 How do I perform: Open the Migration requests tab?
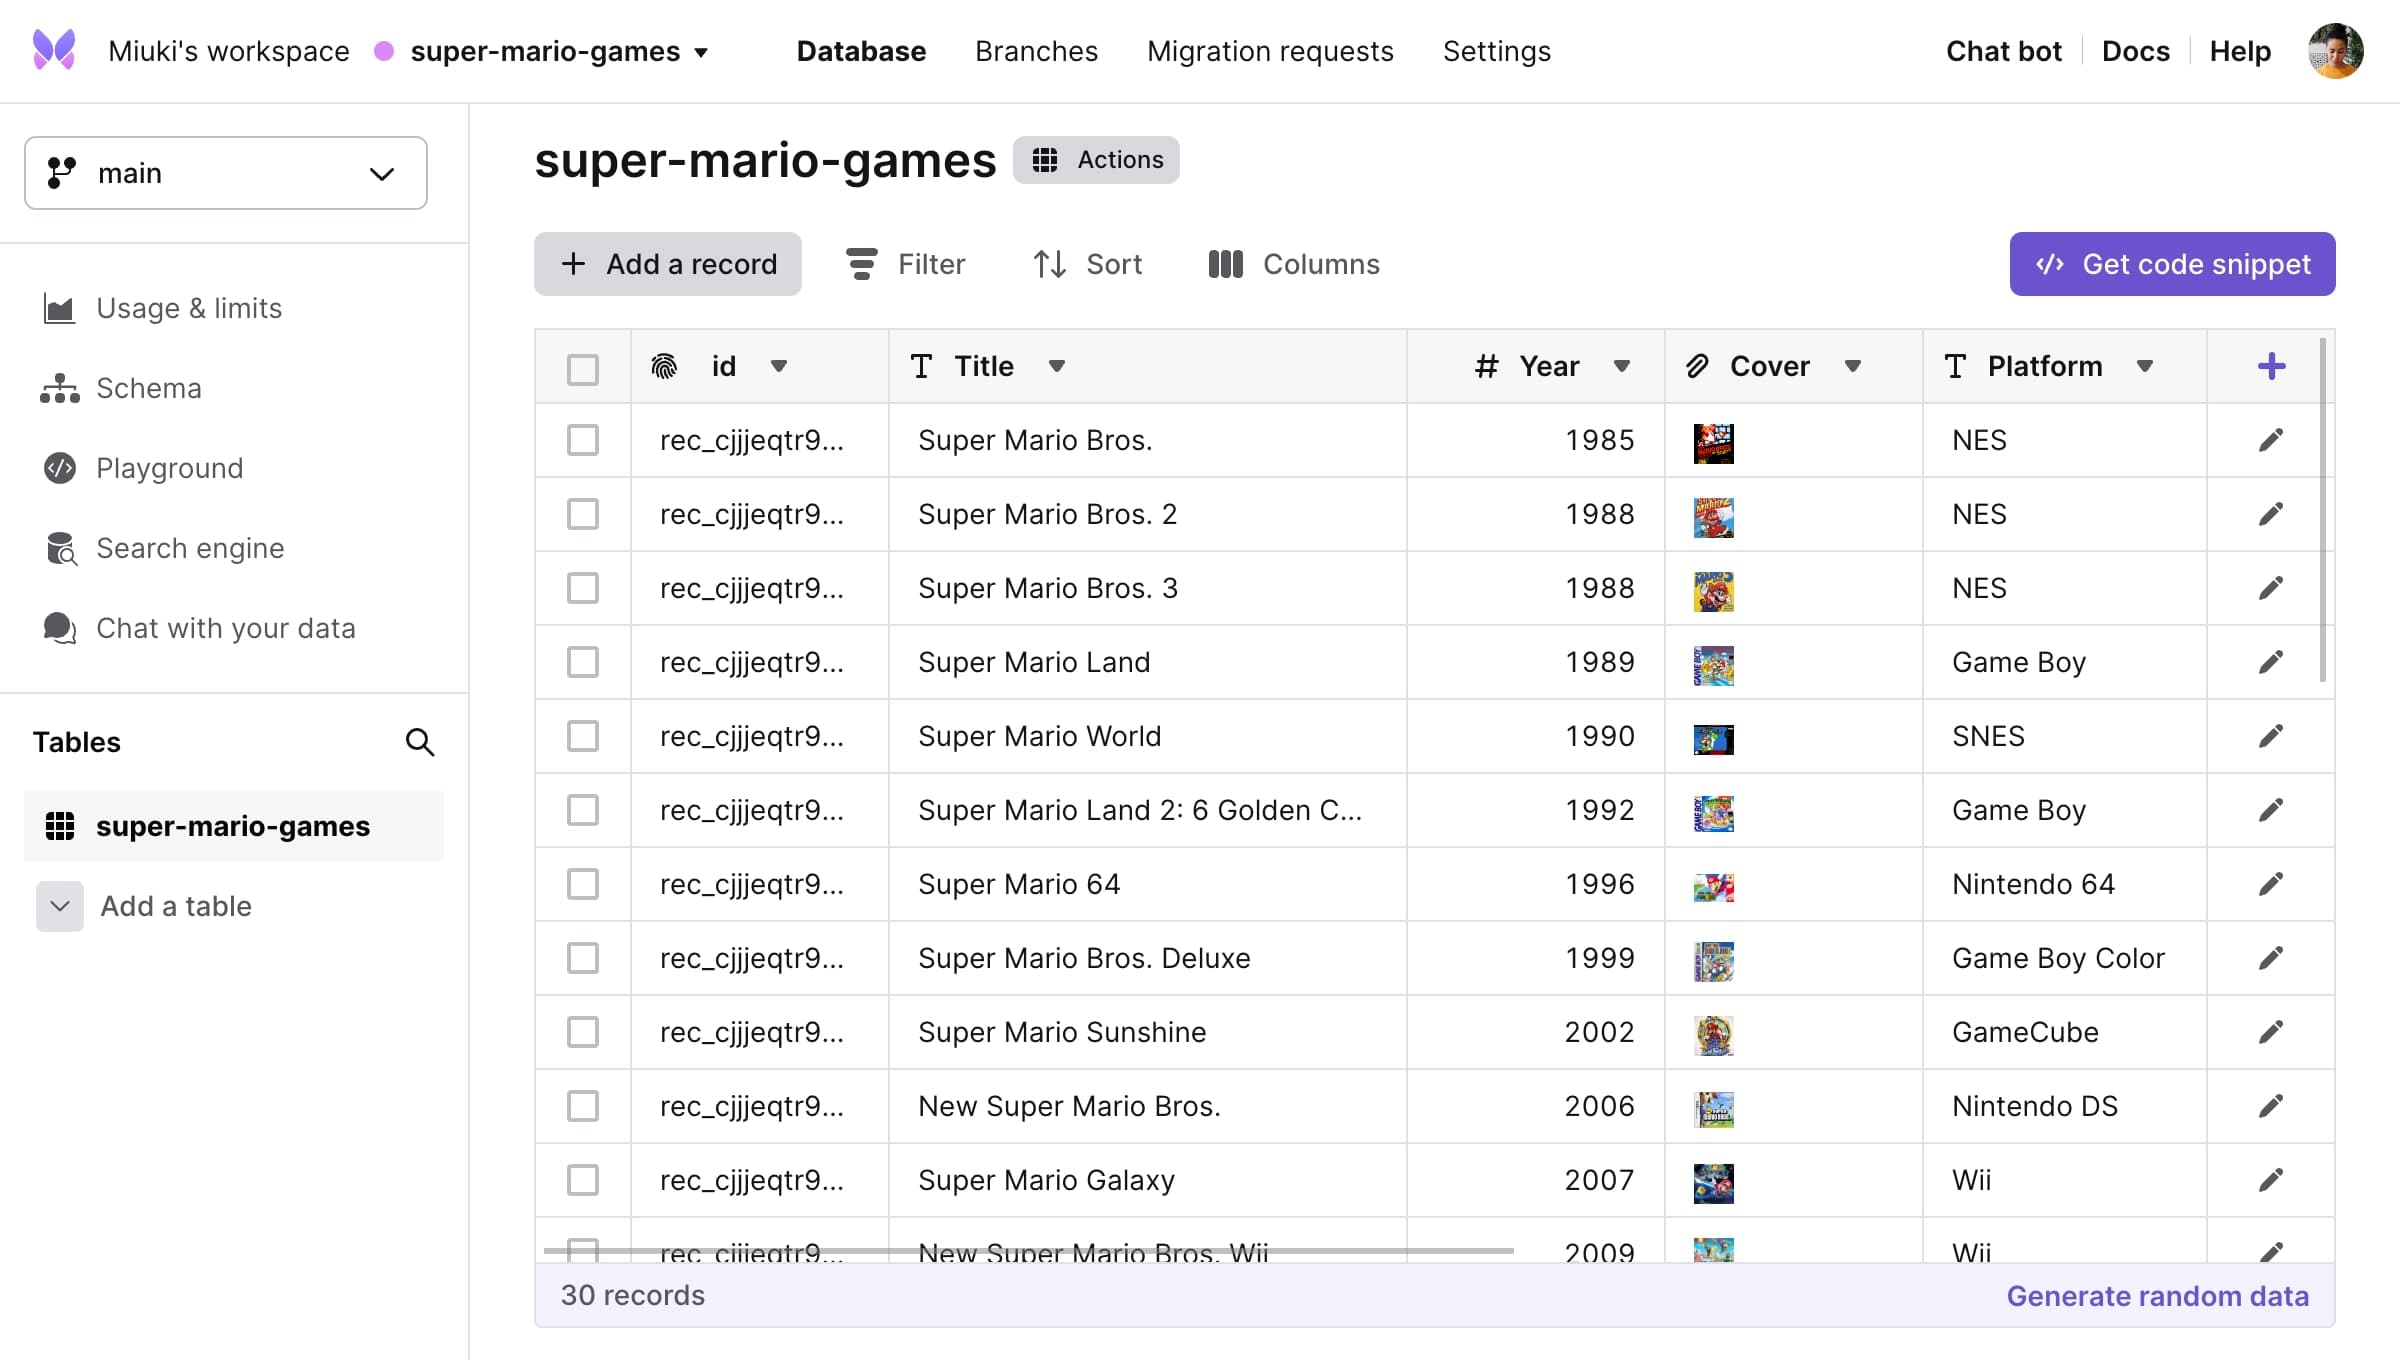point(1270,51)
